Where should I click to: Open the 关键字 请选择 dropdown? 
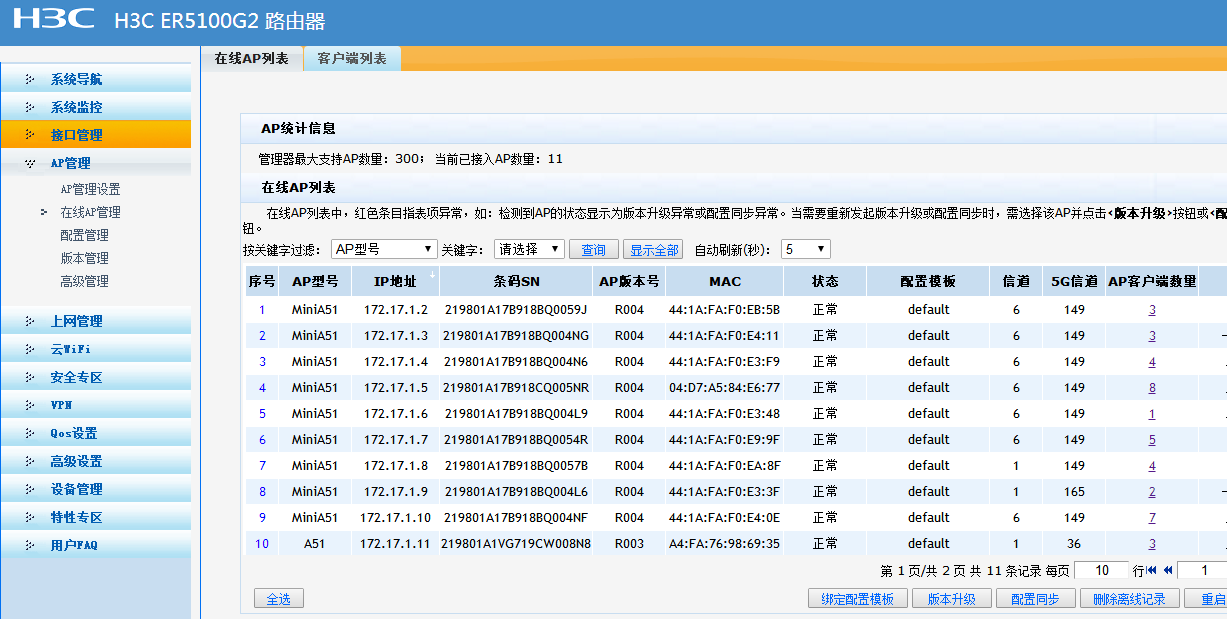pos(528,249)
